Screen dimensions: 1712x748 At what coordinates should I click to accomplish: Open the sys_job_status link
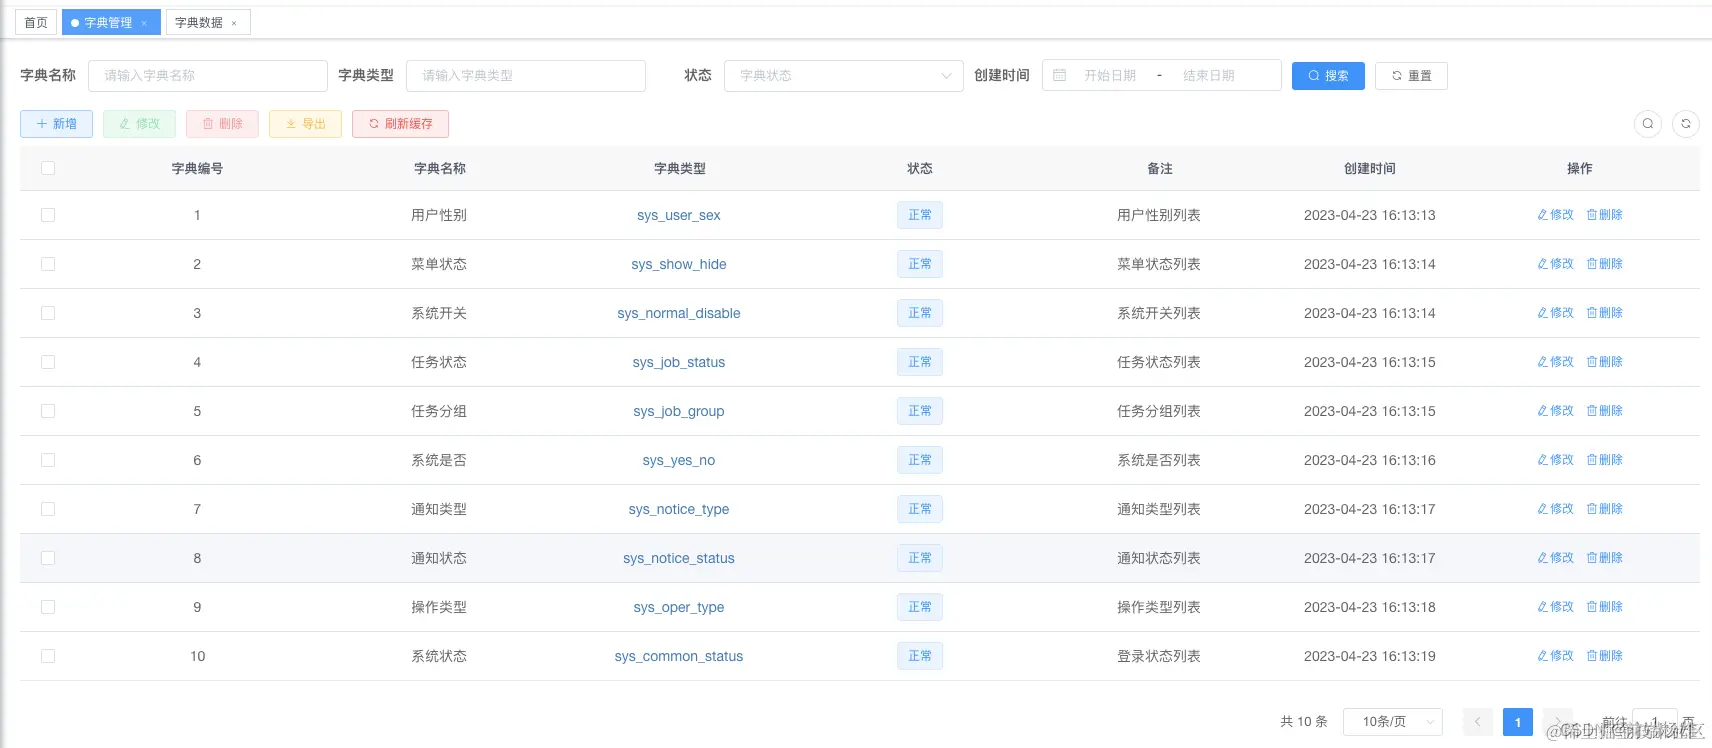[679, 362]
